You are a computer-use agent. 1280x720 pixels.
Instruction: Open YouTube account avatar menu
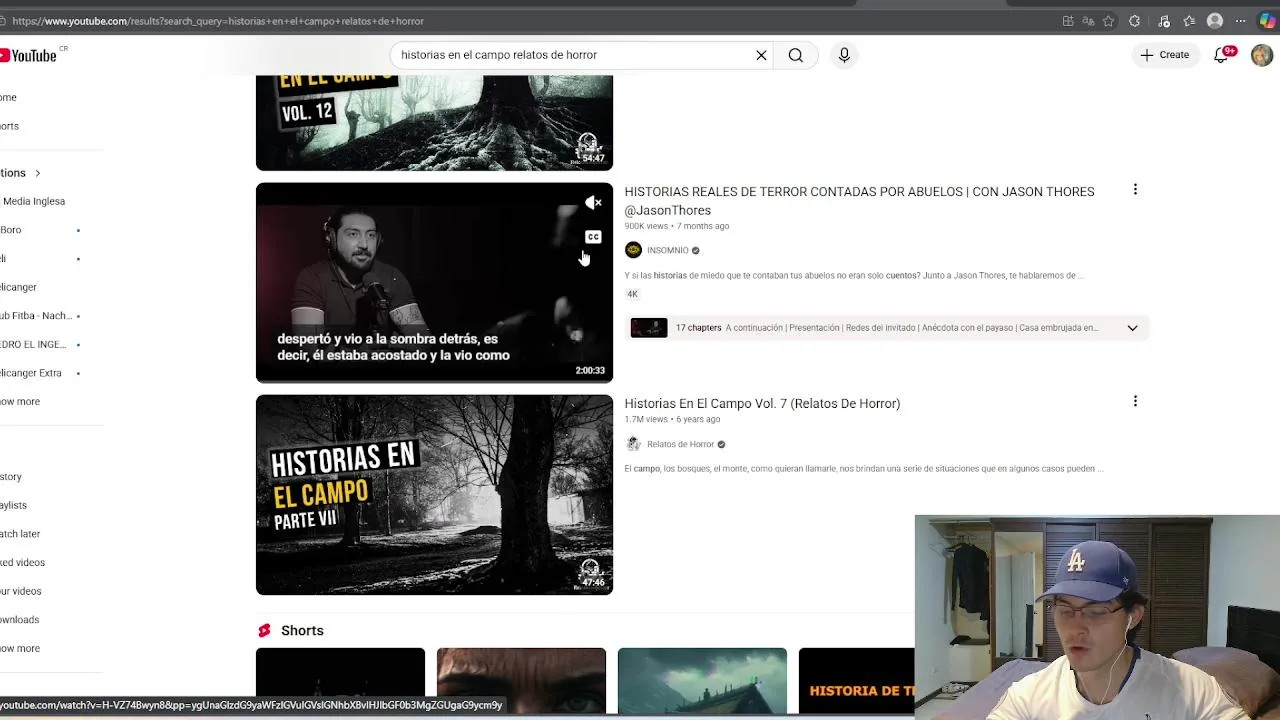click(x=1262, y=55)
